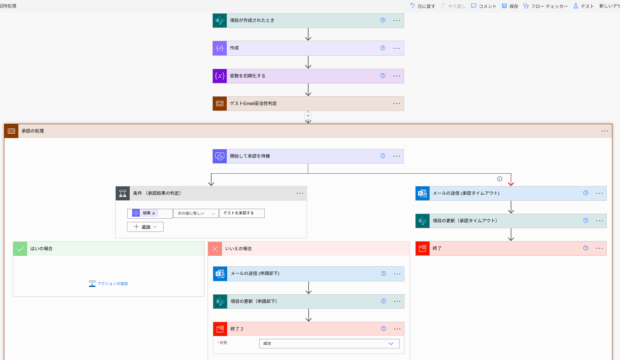The image size is (620, 360).
Task: Collapse the 終了 2 action header
Action: pos(309,329)
